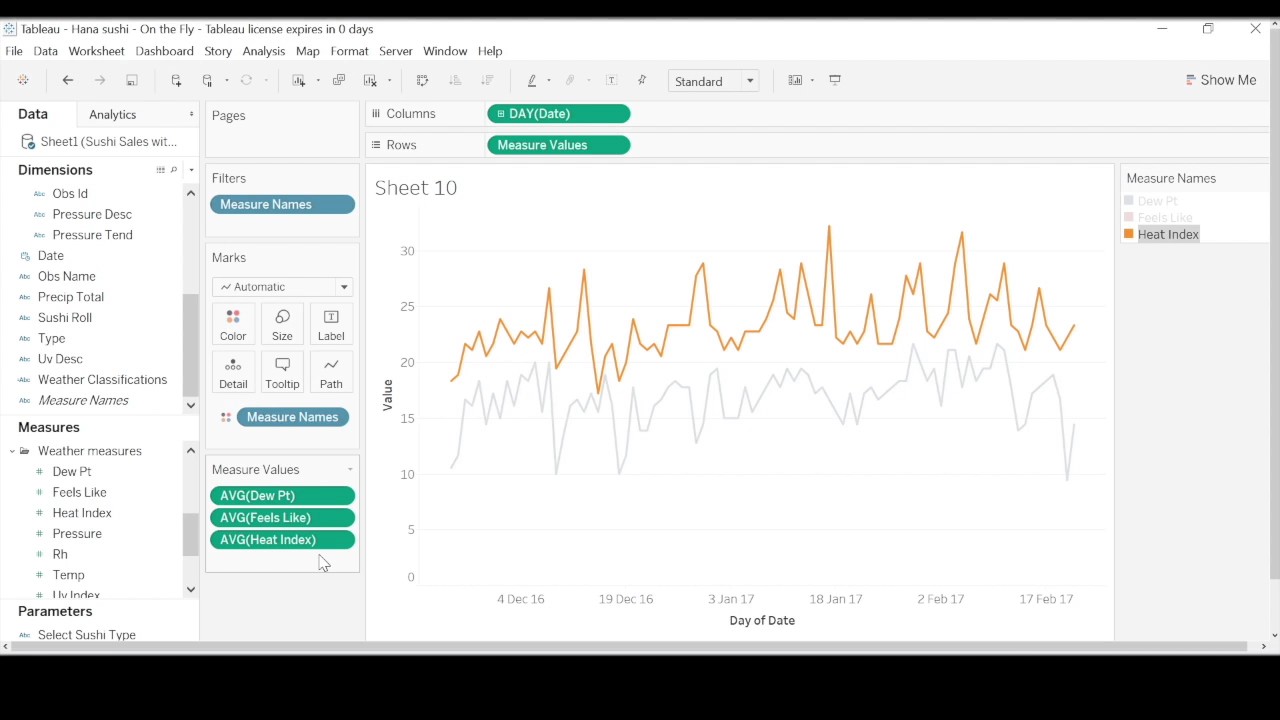This screenshot has height=720, width=1280.
Task: Add a new data source from toolbar
Action: click(176, 81)
